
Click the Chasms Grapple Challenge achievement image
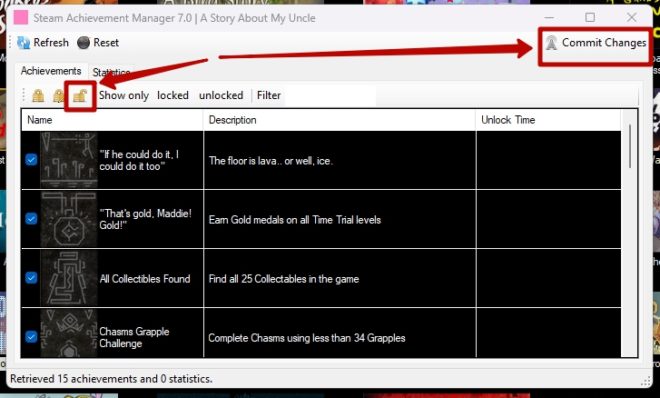pos(69,333)
